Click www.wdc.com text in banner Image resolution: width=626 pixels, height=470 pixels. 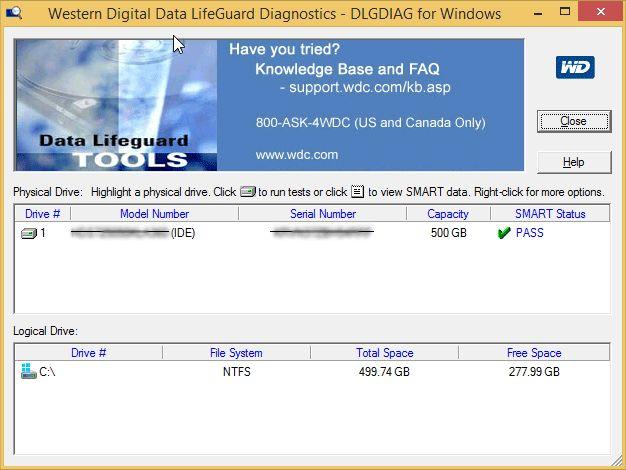pyautogui.click(x=297, y=155)
